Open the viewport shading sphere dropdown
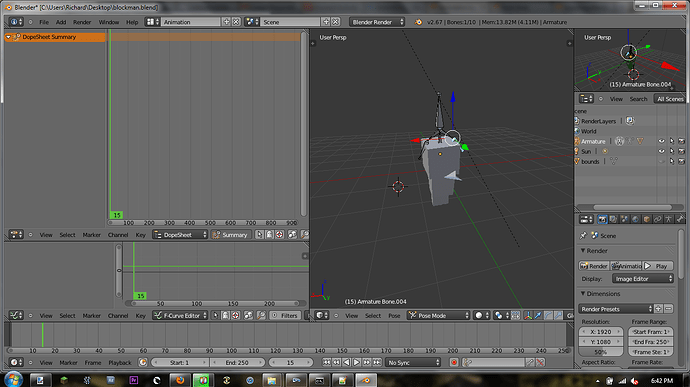Screen dimensions: 690x387 (x=481, y=315)
